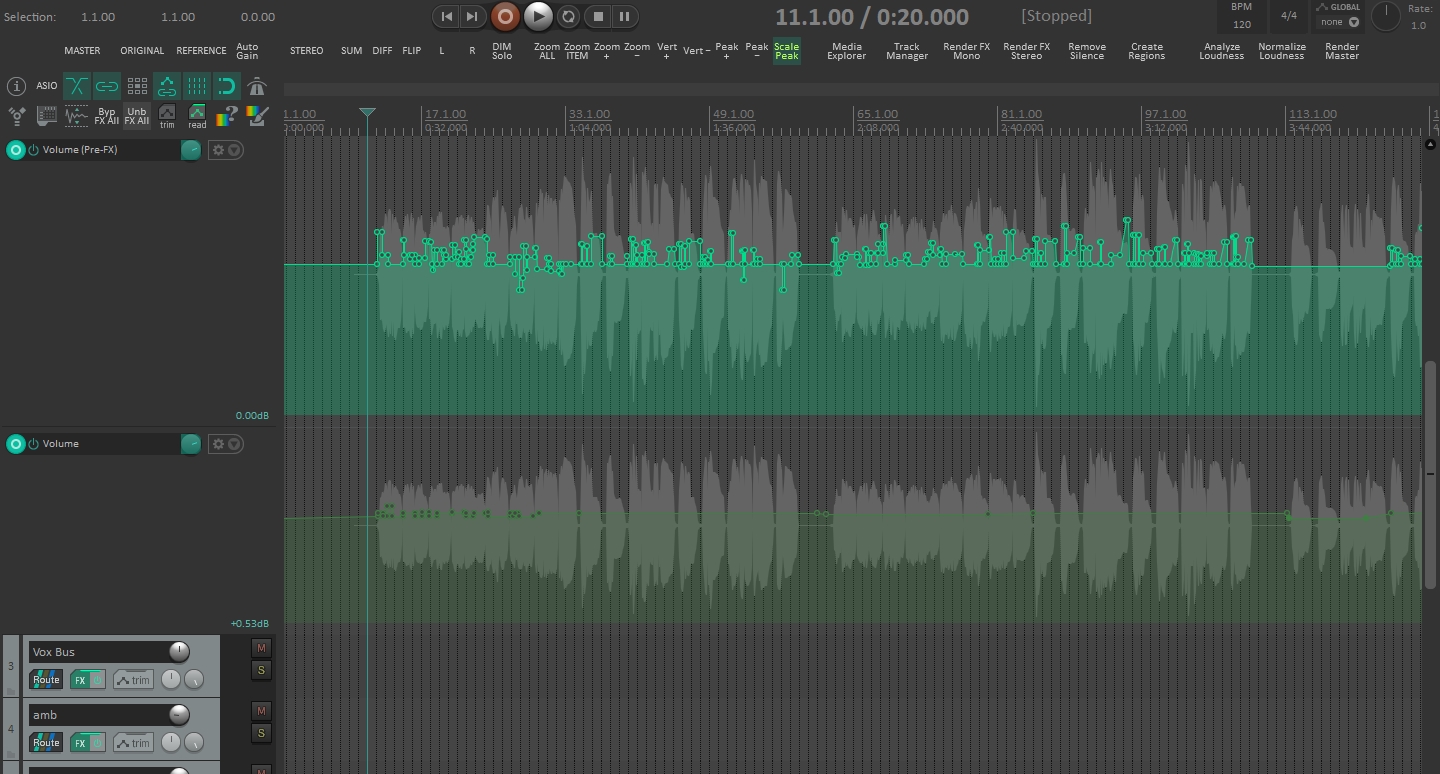Click Byp FX All button
1440x774 pixels.
[x=107, y=116]
